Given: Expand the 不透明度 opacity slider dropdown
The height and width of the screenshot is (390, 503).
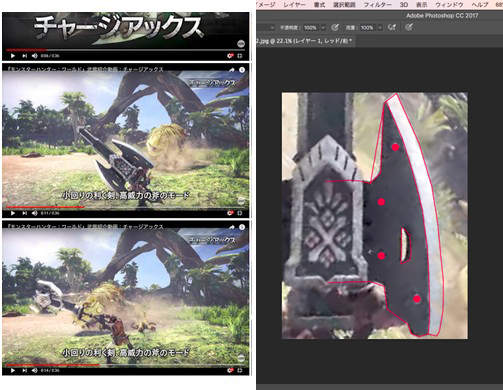Looking at the screenshot, I should tap(323, 28).
